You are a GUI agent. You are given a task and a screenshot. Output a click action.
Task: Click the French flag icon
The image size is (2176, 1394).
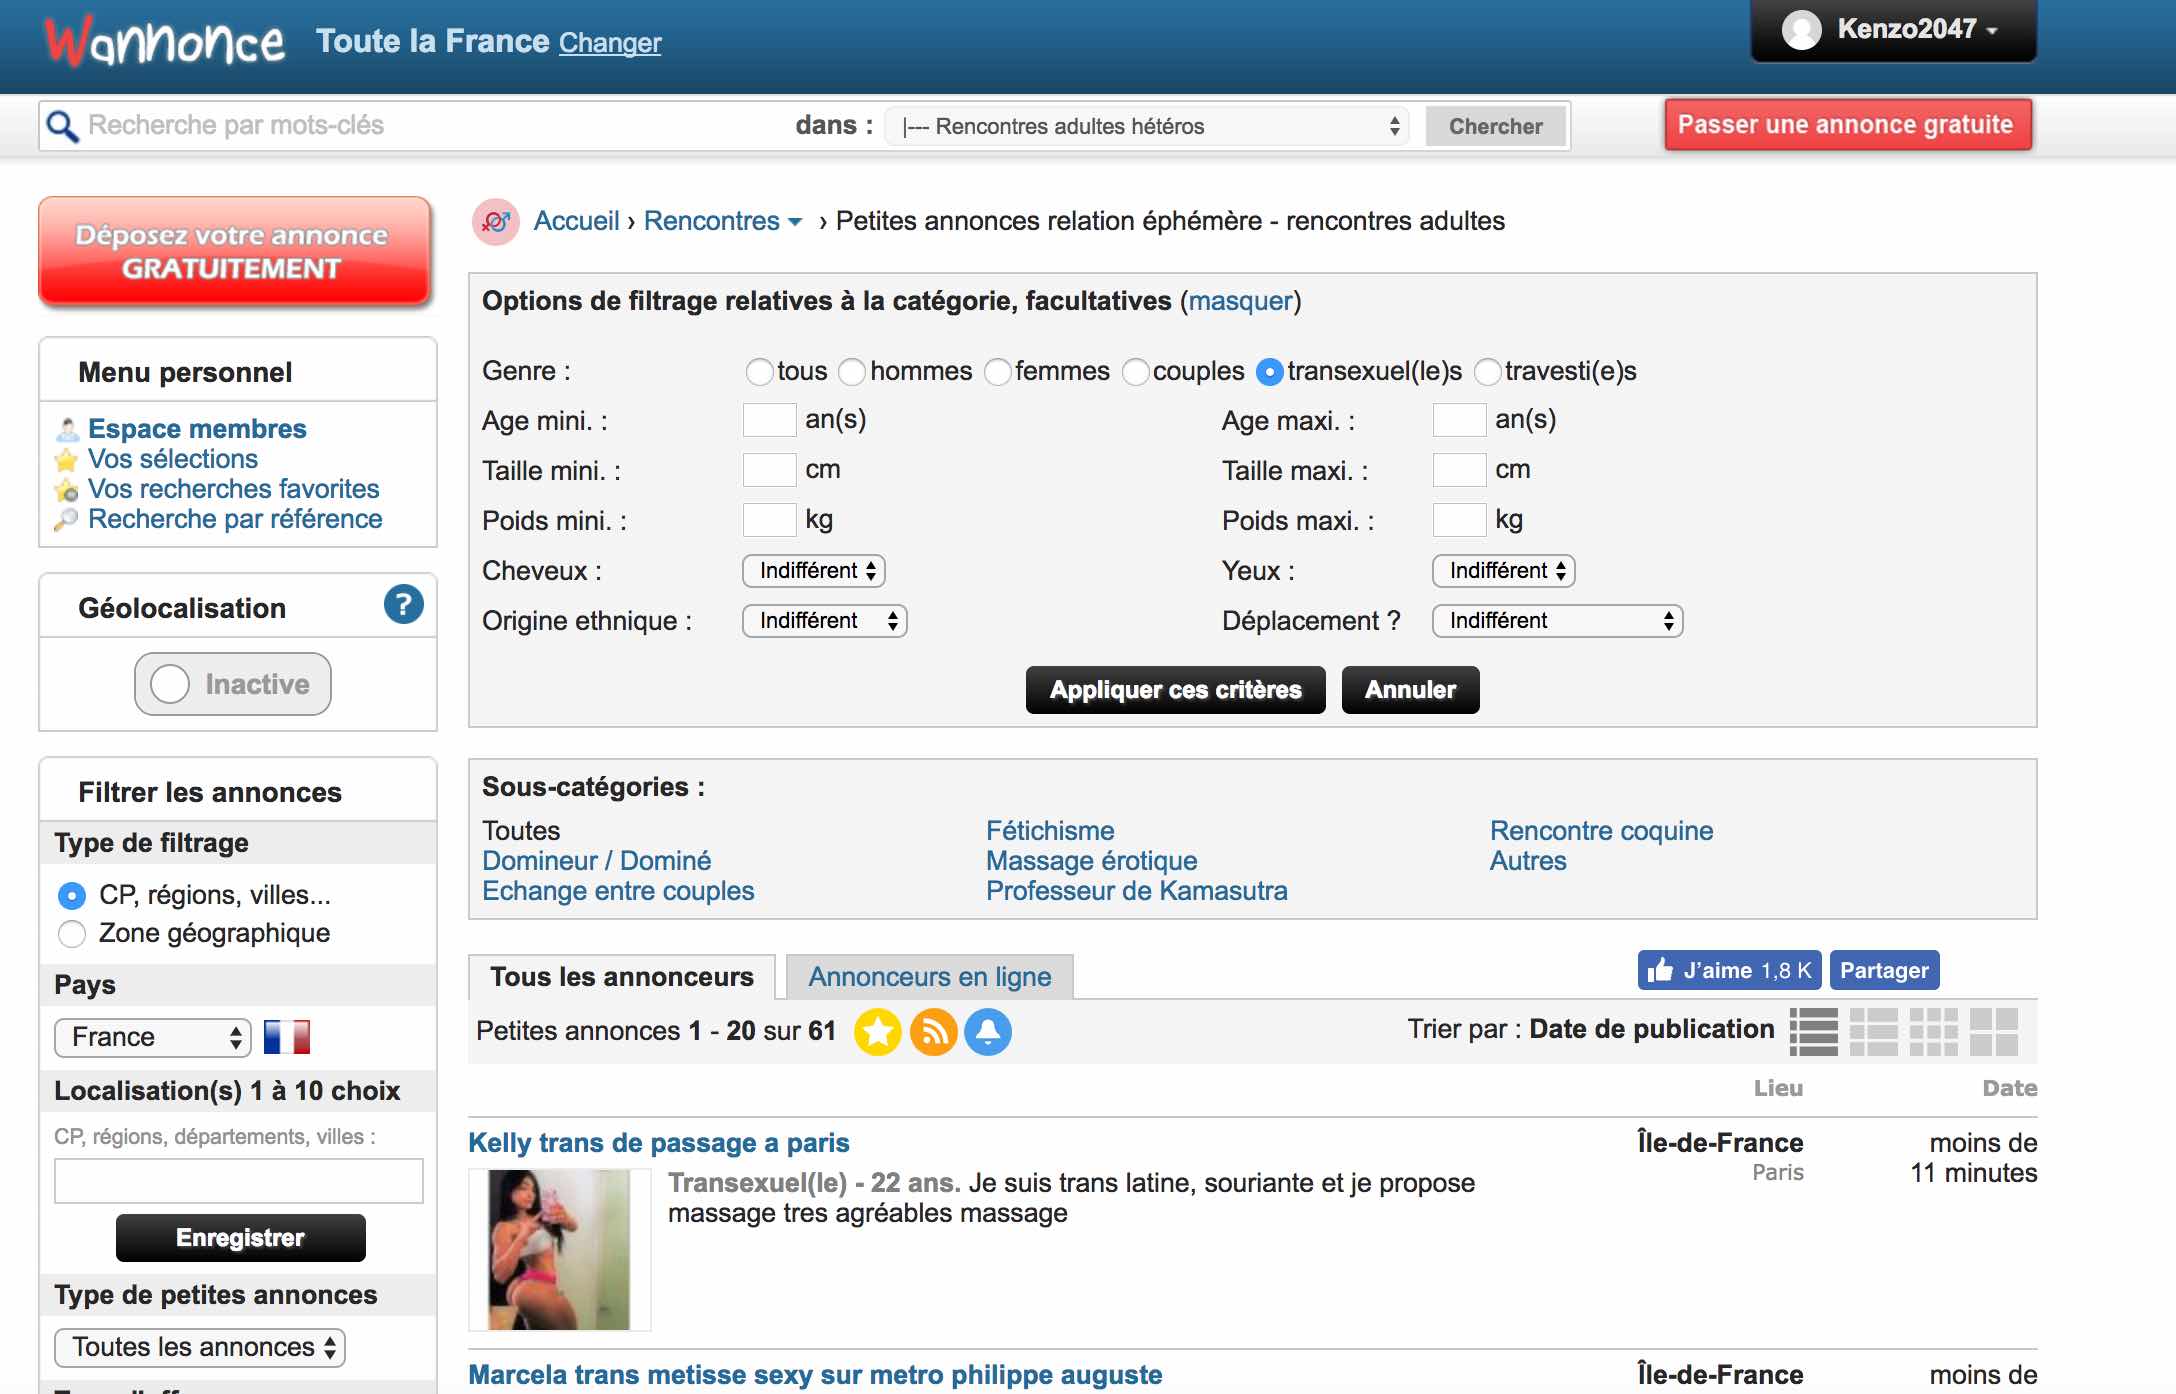(287, 1037)
